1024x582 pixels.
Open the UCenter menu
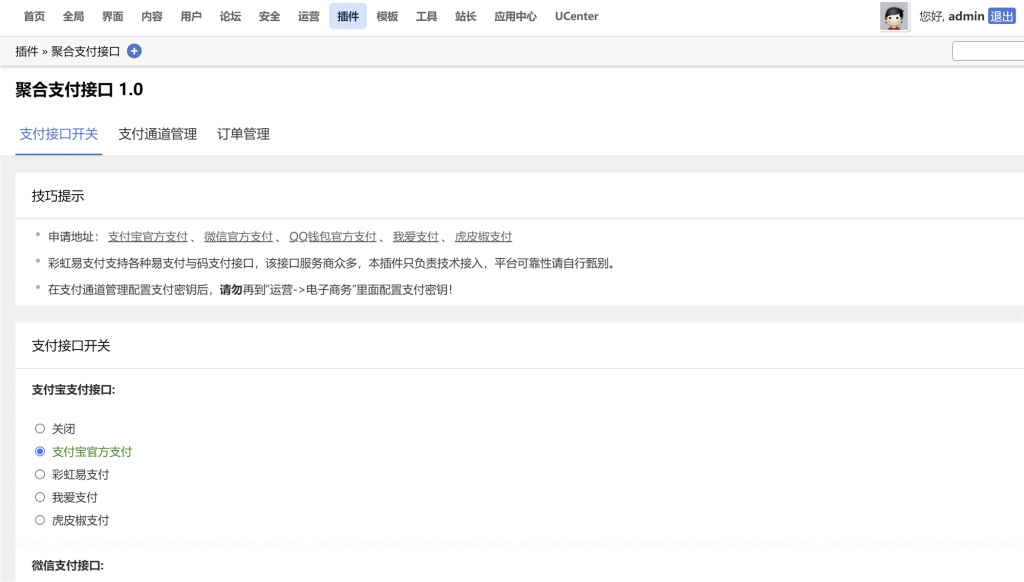[576, 16]
